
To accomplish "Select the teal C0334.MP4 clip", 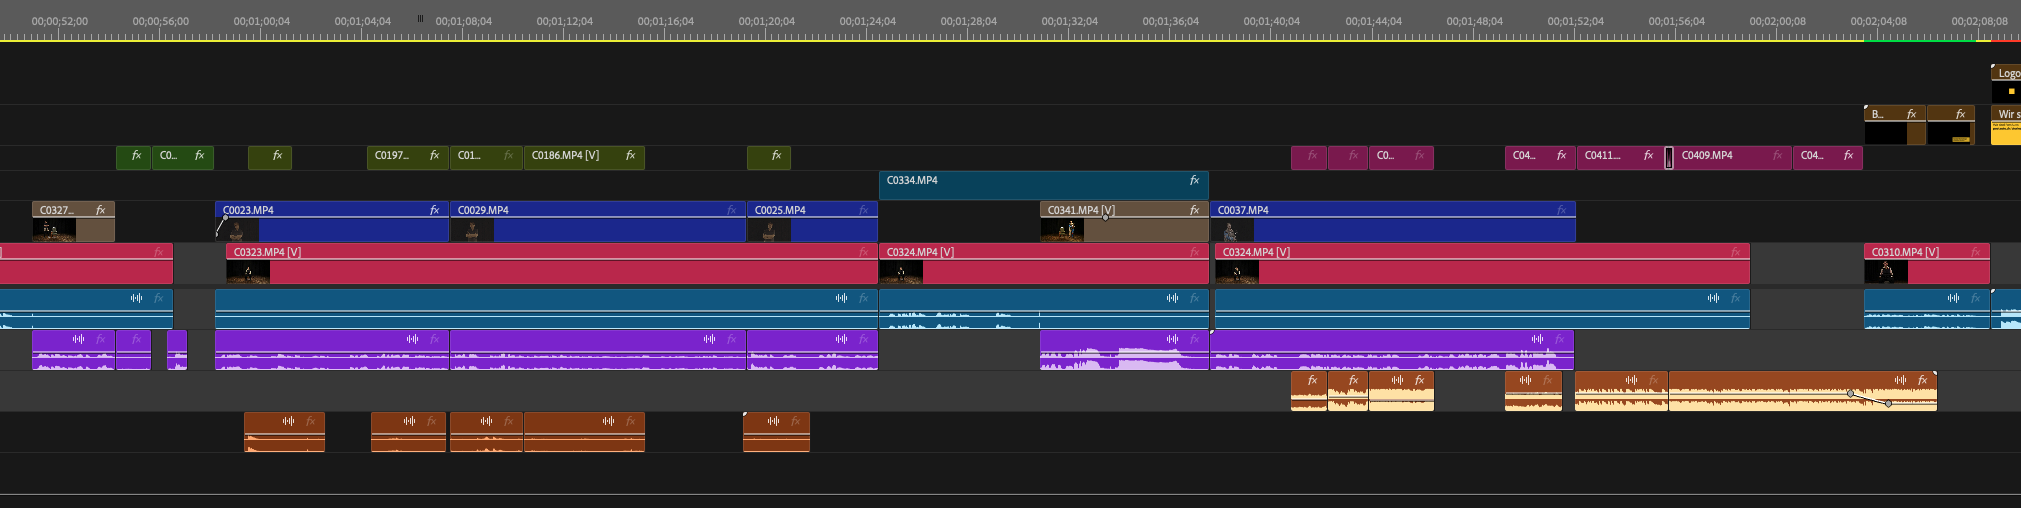I will click(x=1044, y=185).
